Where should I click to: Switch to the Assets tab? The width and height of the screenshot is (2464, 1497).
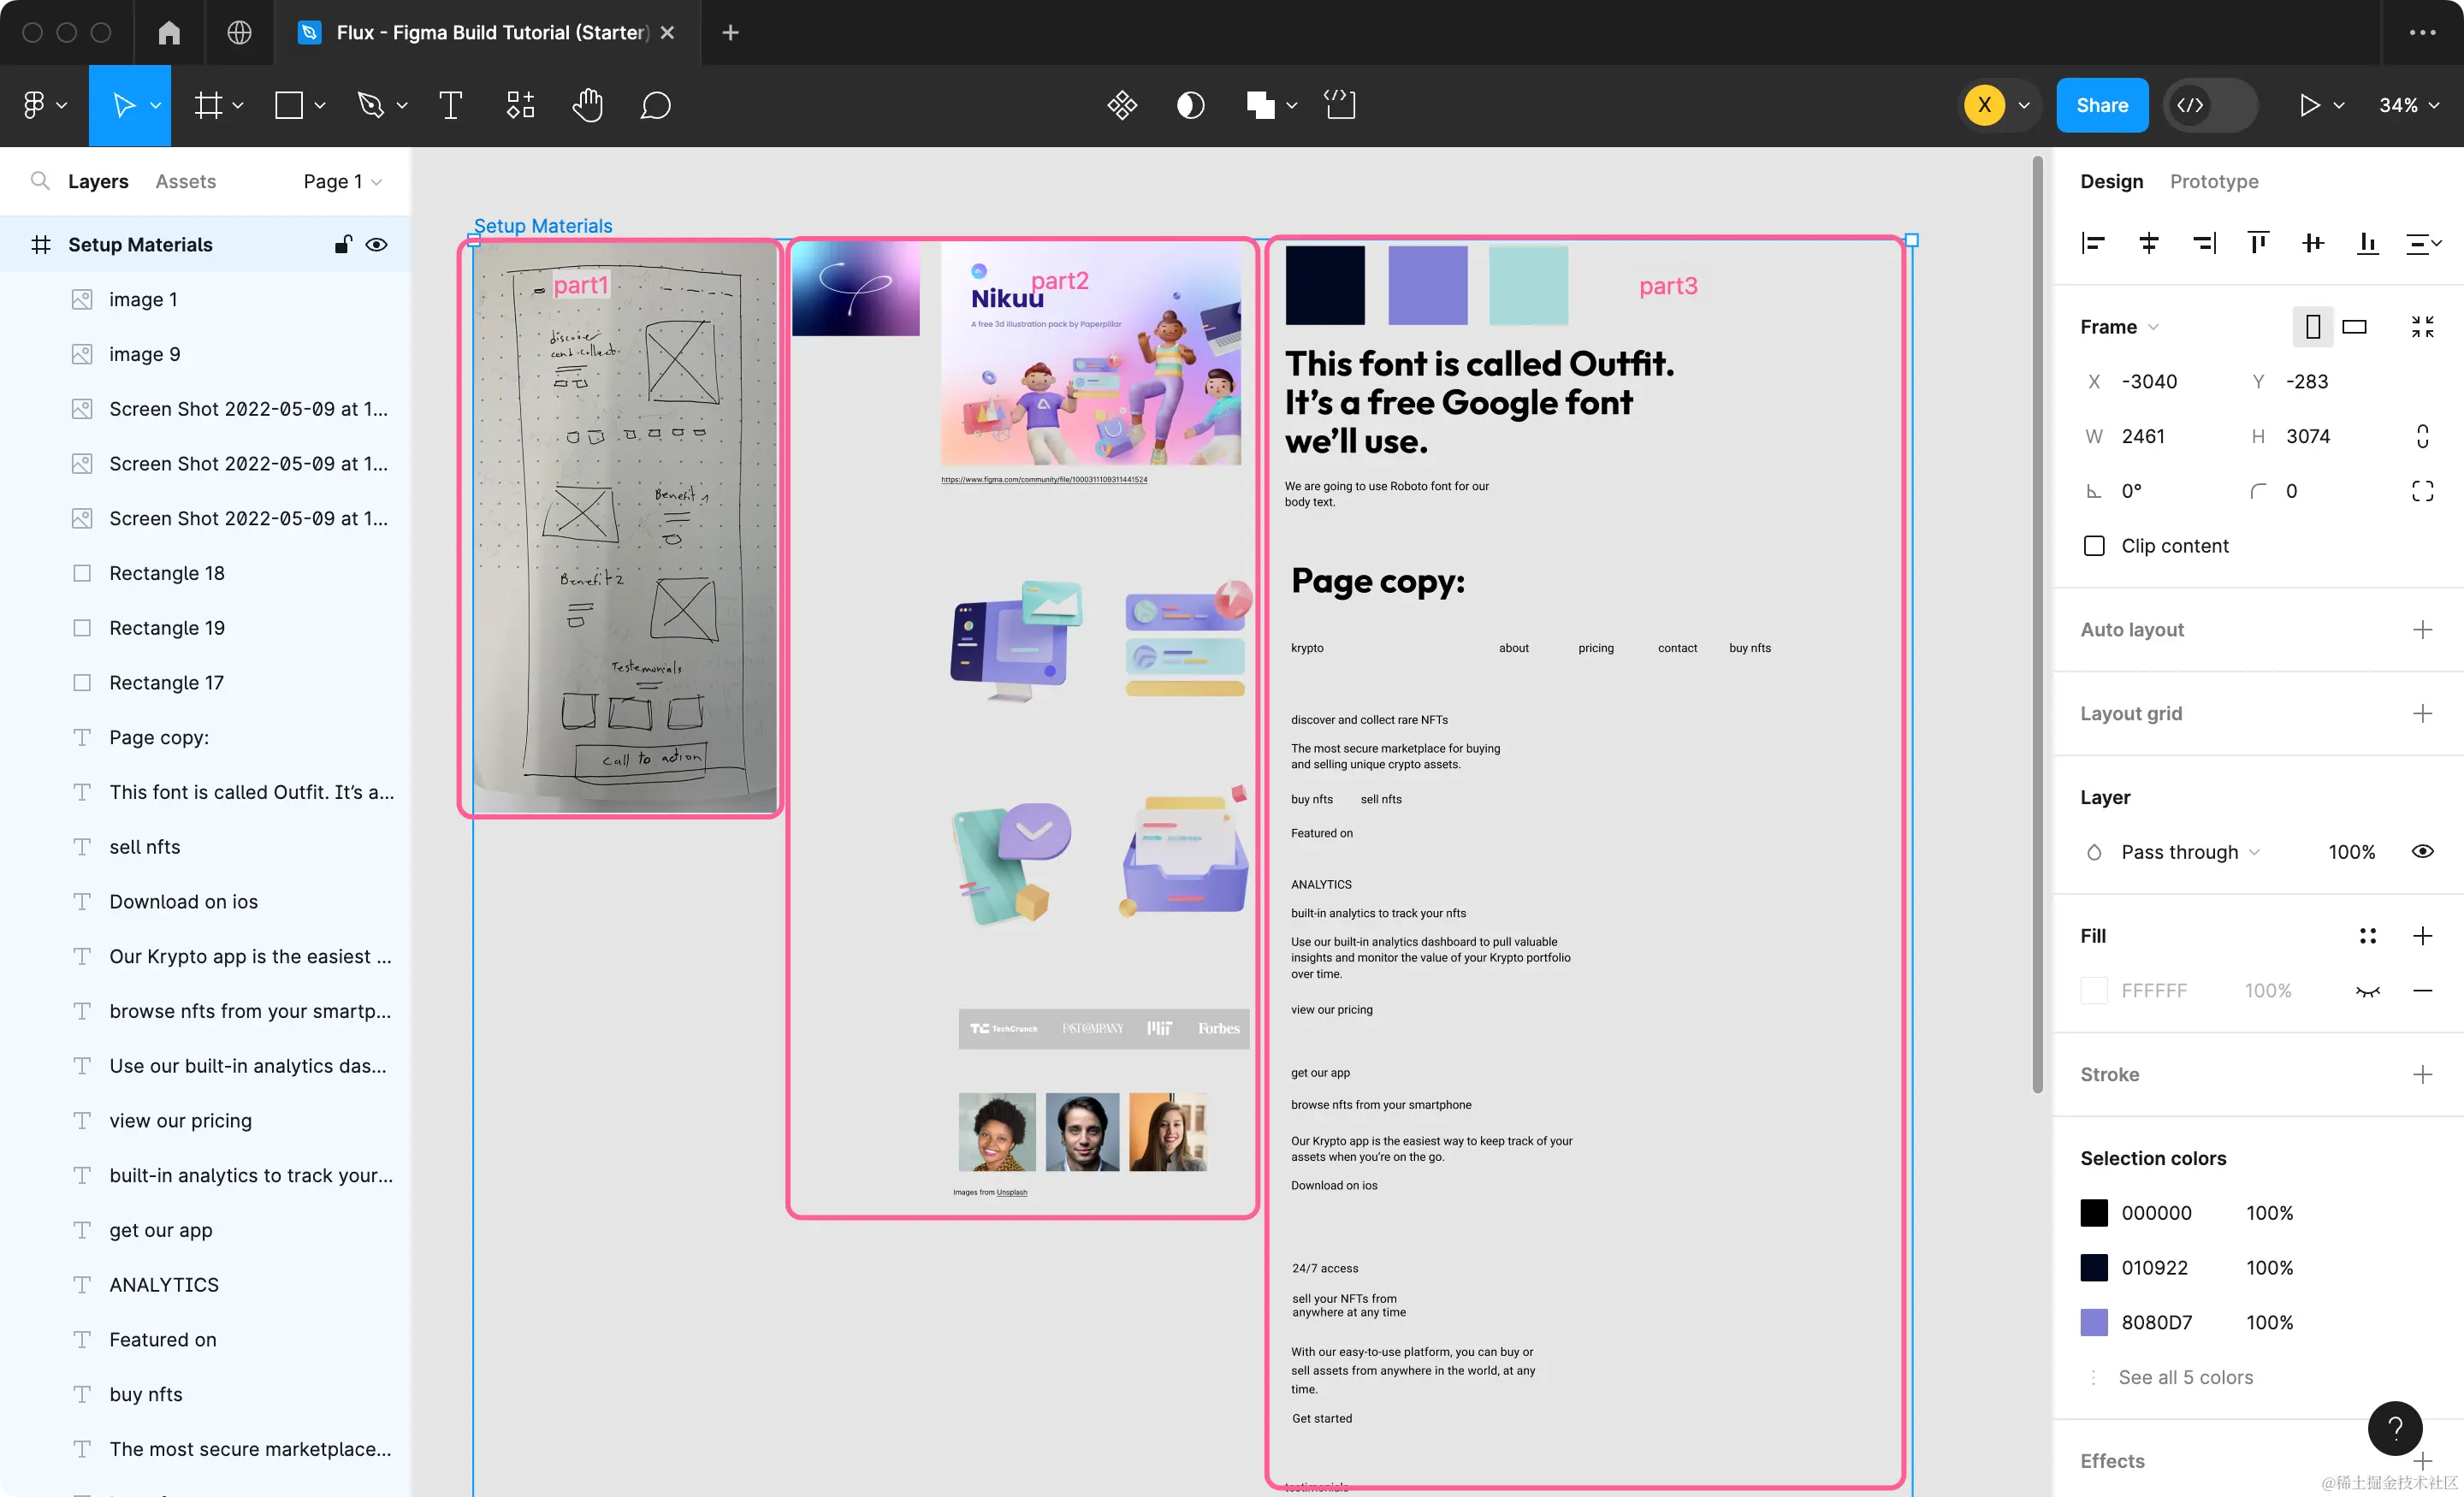[185, 182]
